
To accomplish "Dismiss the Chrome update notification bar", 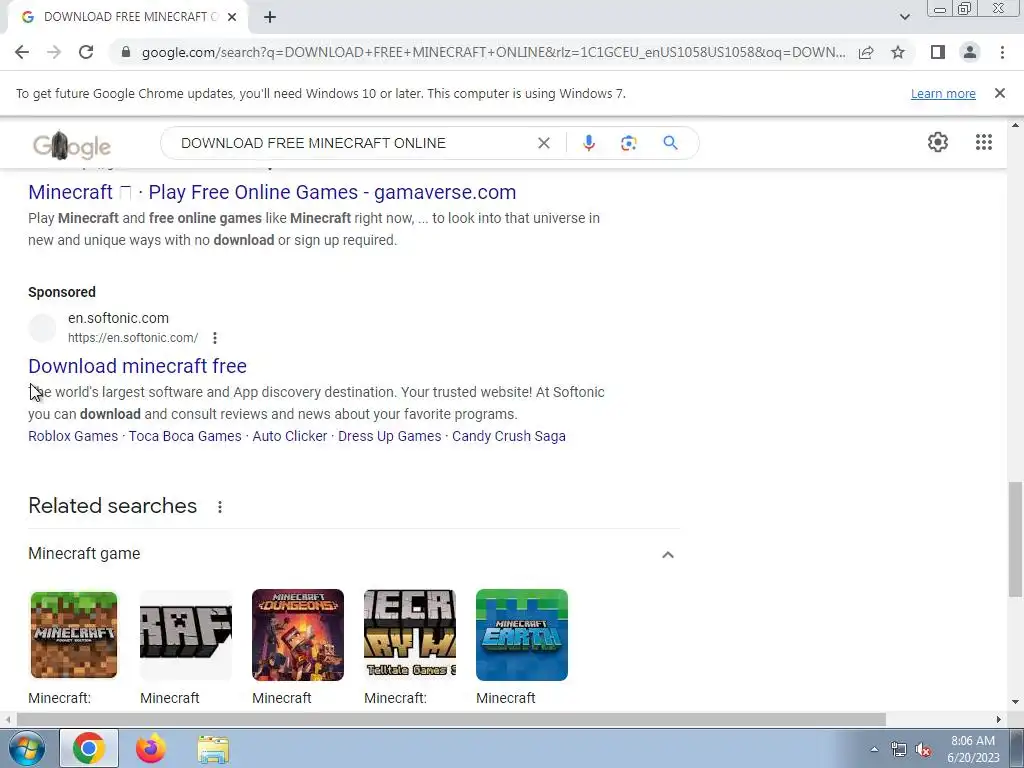I will pyautogui.click(x=999, y=93).
